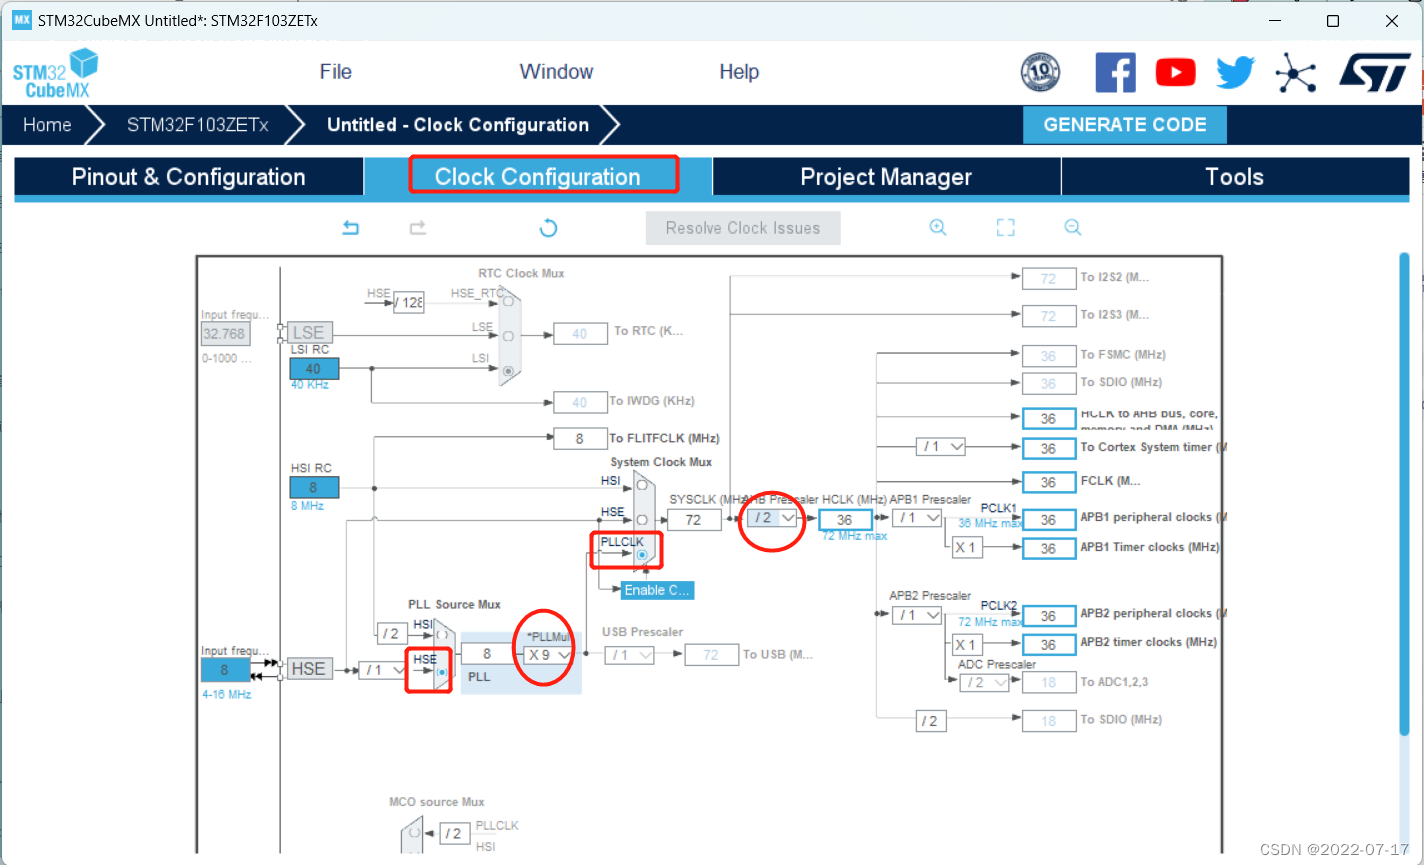Click the circular reset clock icon
The width and height of the screenshot is (1424, 865).
tap(548, 228)
